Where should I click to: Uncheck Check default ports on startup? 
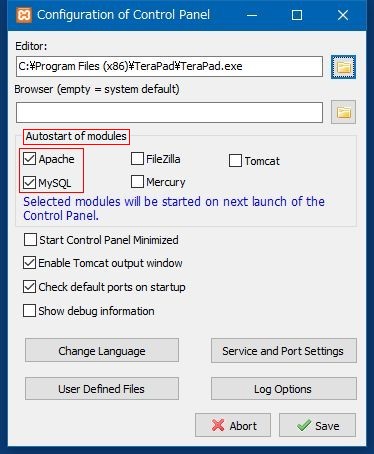point(29,287)
